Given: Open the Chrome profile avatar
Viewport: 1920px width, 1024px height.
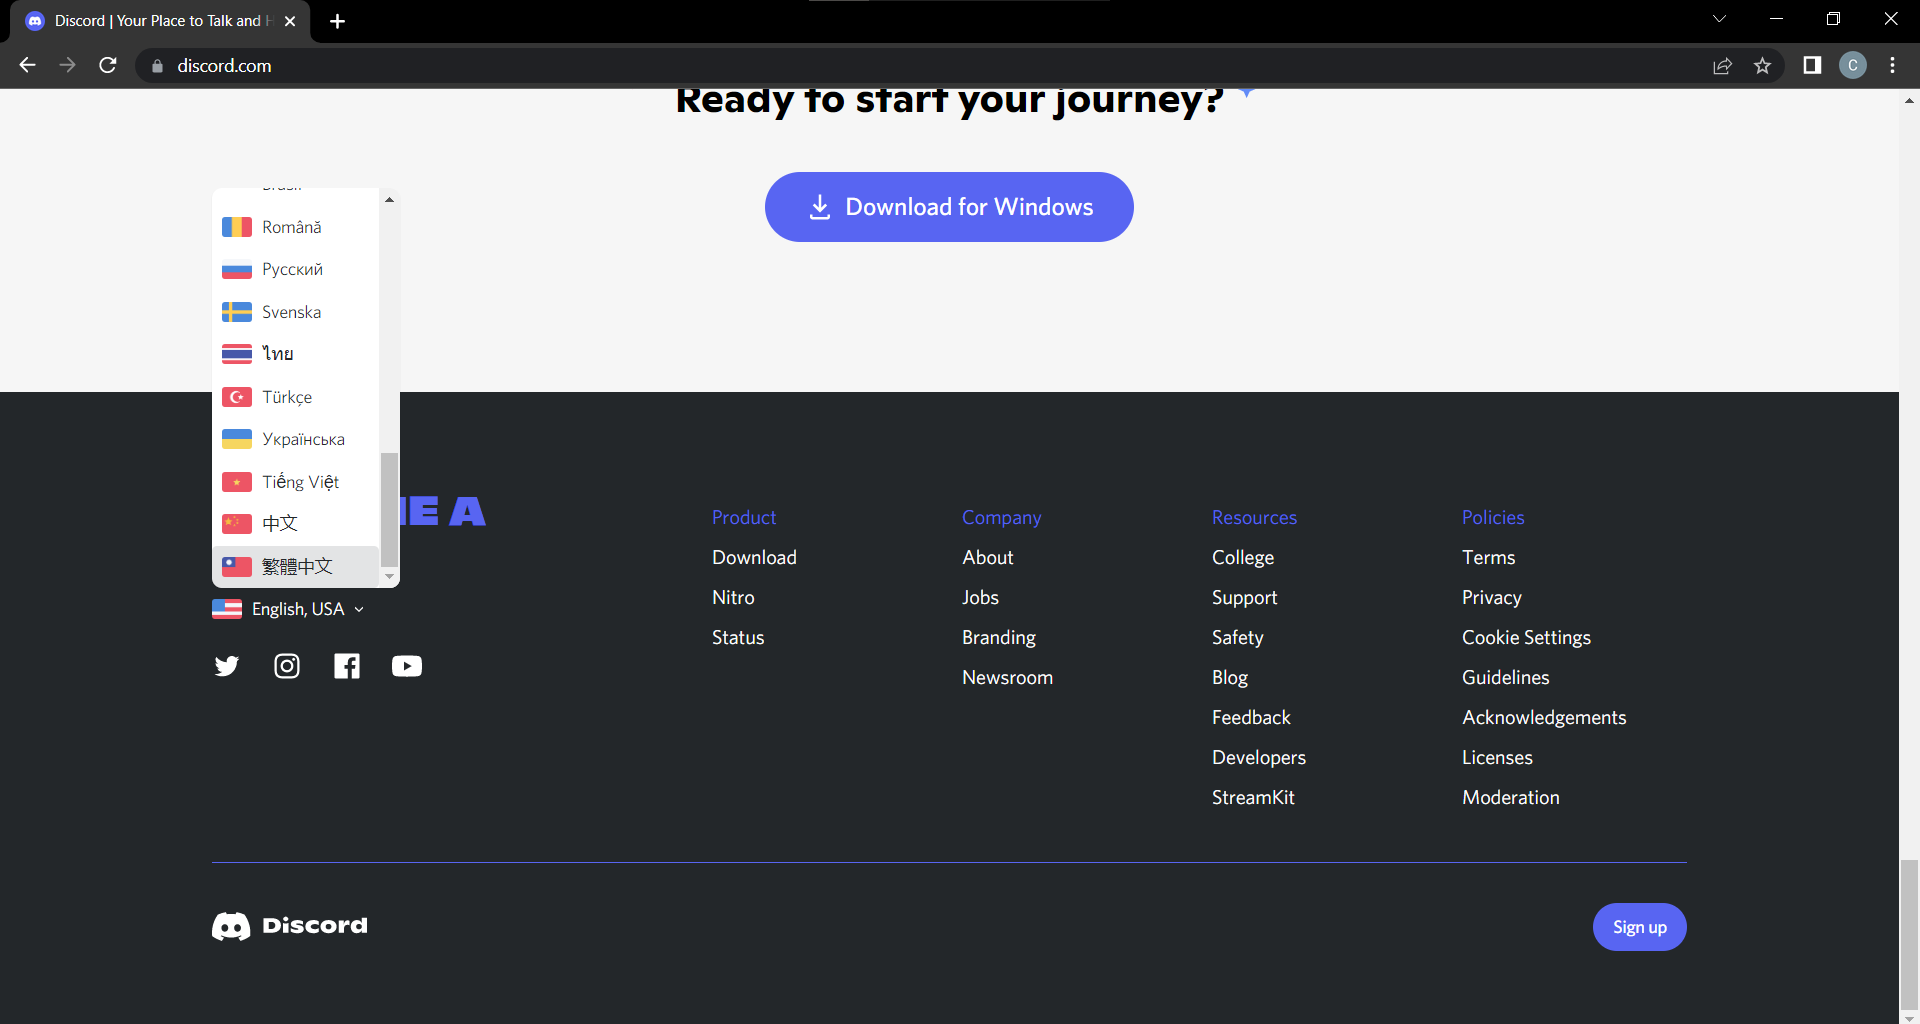Looking at the screenshot, I should click(1853, 65).
